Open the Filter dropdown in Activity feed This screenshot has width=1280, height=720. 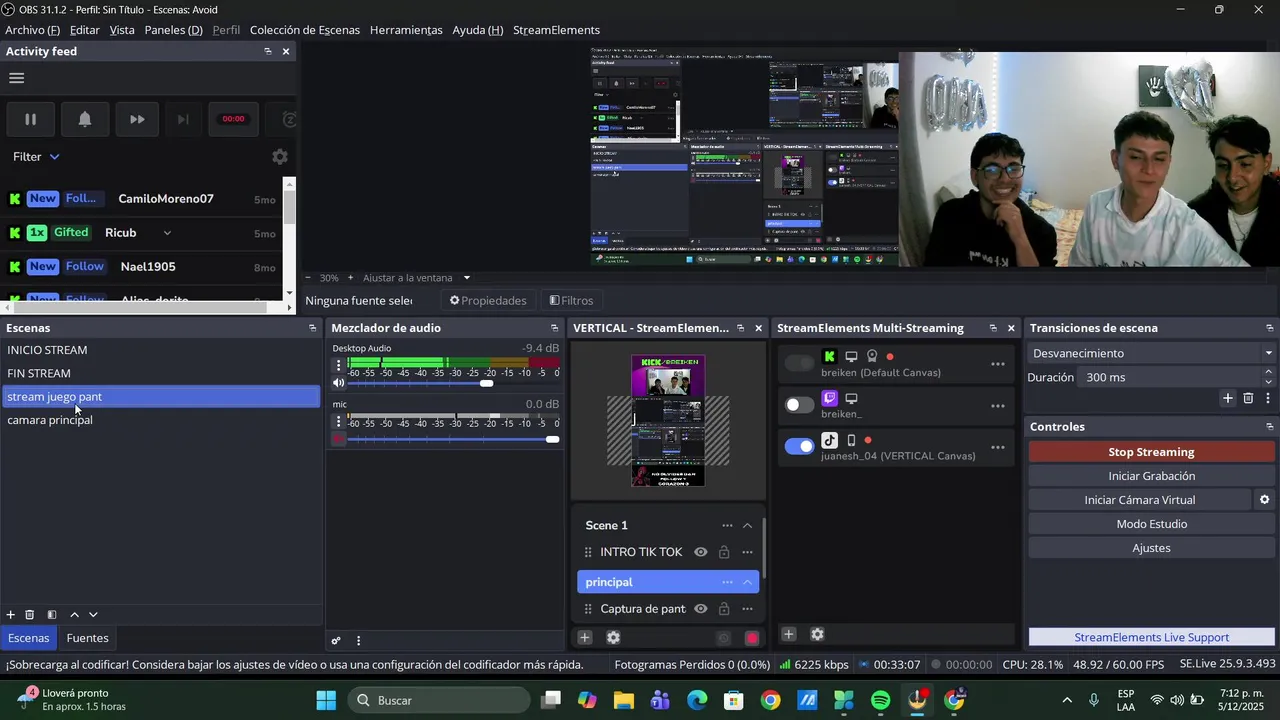[36, 157]
